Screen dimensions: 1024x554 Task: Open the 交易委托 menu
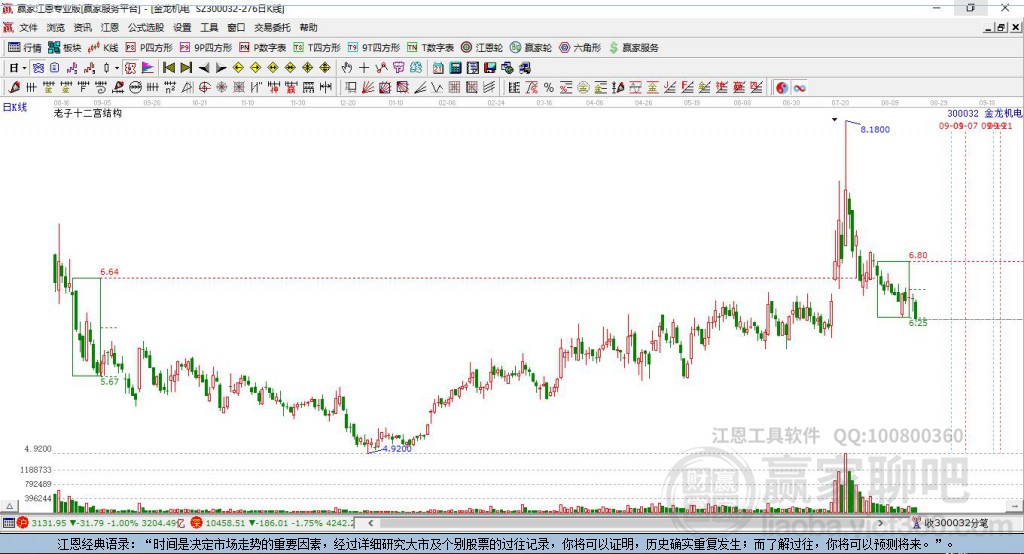click(272, 27)
